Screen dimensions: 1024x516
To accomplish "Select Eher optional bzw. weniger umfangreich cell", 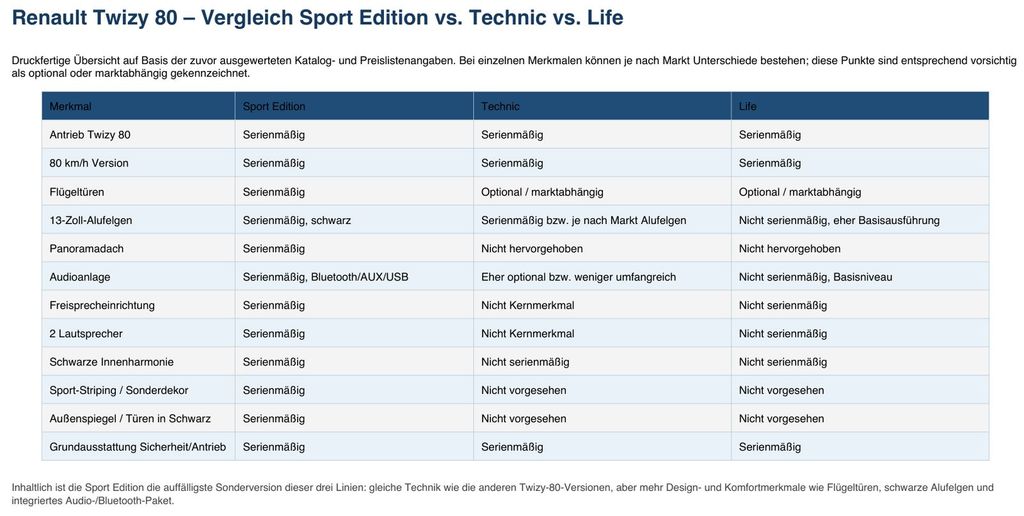I will click(x=579, y=277).
